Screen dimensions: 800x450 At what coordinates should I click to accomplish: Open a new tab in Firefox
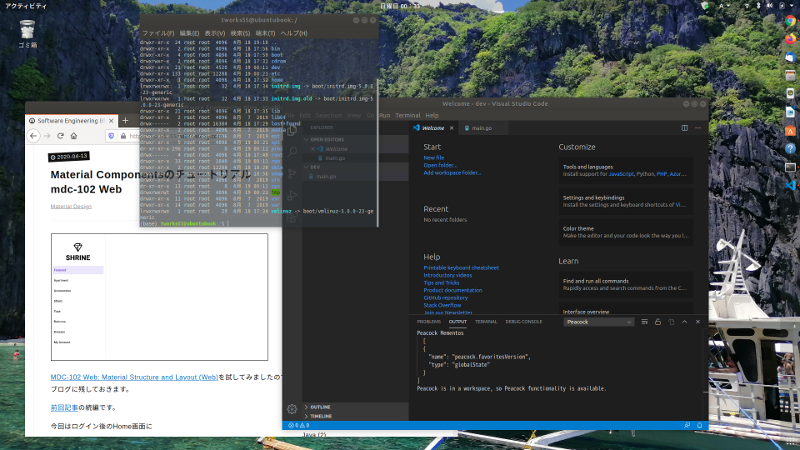click(x=126, y=120)
